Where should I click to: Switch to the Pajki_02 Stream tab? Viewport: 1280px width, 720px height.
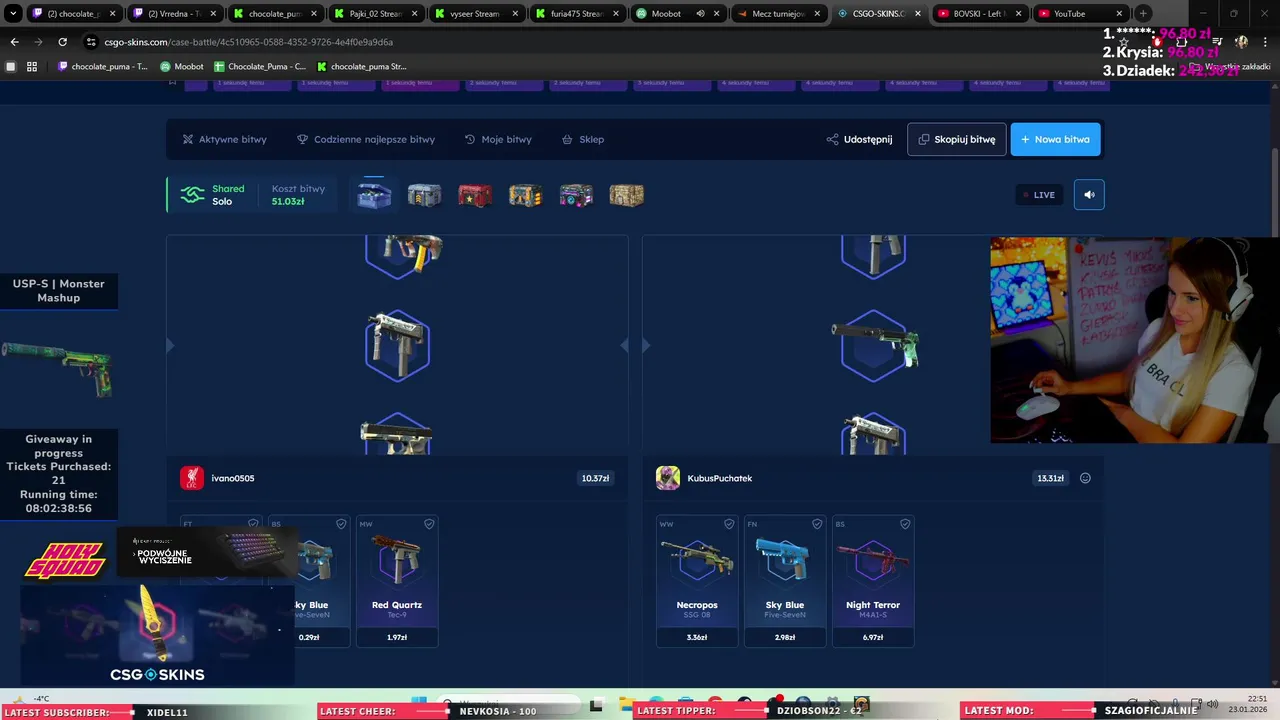click(376, 14)
